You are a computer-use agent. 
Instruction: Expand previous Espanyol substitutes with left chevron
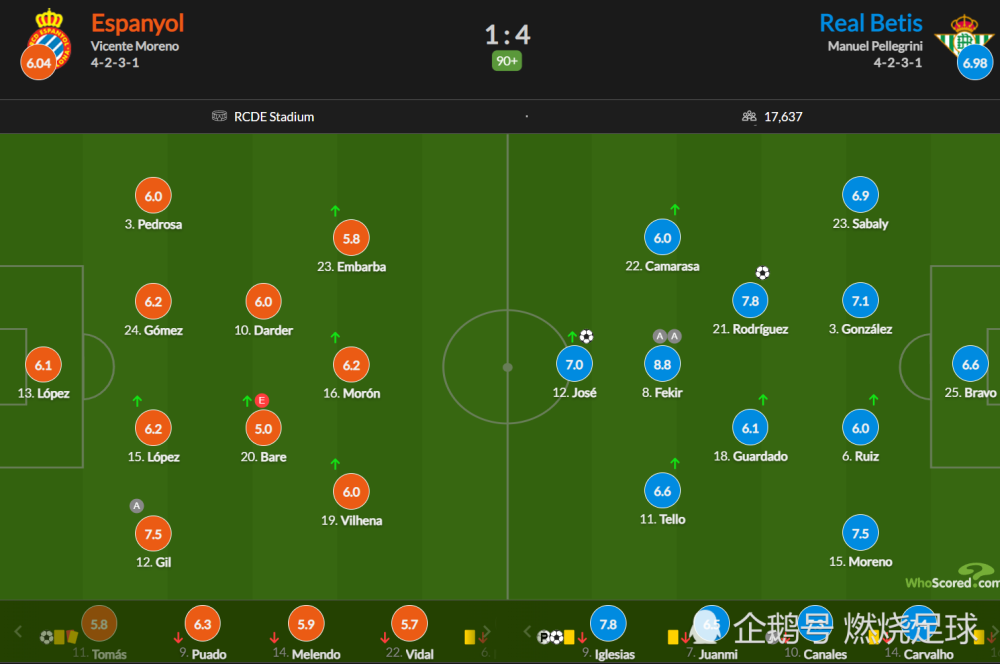point(18,631)
